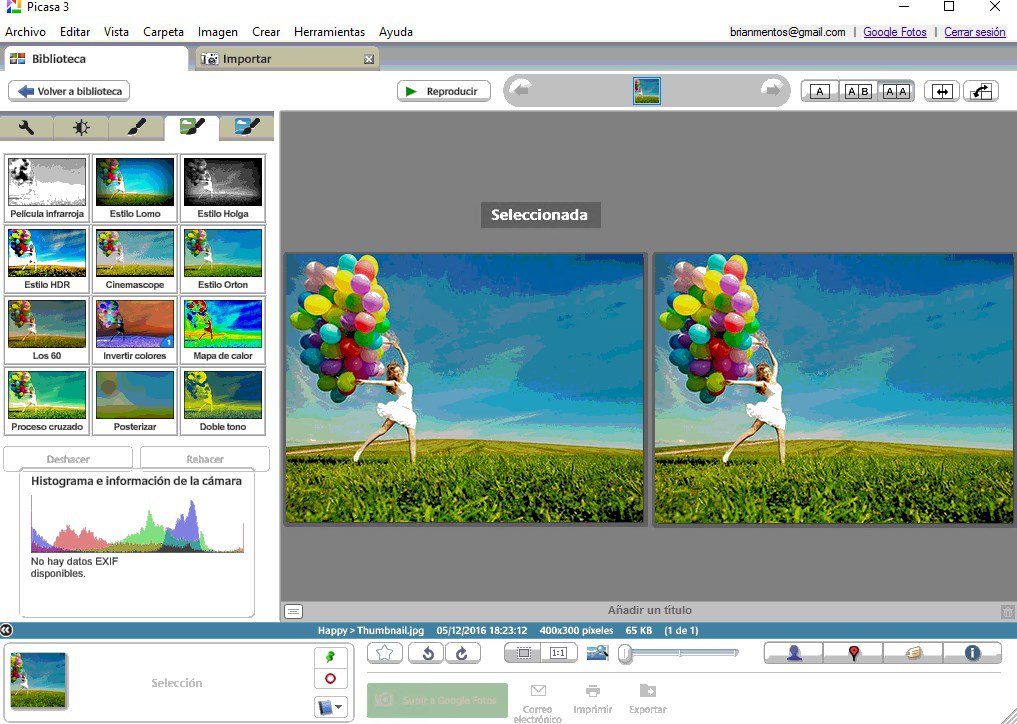Show photo properties with the info icon
Image resolution: width=1017 pixels, height=724 pixels.
(972, 653)
